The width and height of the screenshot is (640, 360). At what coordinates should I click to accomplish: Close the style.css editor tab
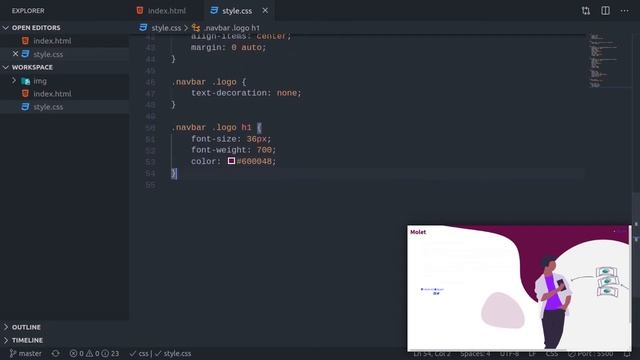click(265, 11)
